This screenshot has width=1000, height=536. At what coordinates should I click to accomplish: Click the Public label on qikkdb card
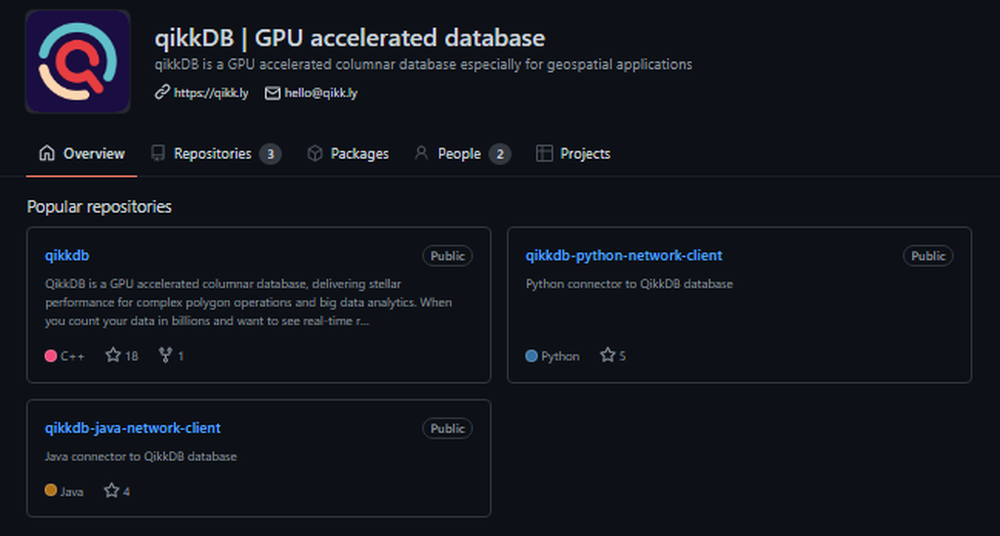[x=448, y=256]
